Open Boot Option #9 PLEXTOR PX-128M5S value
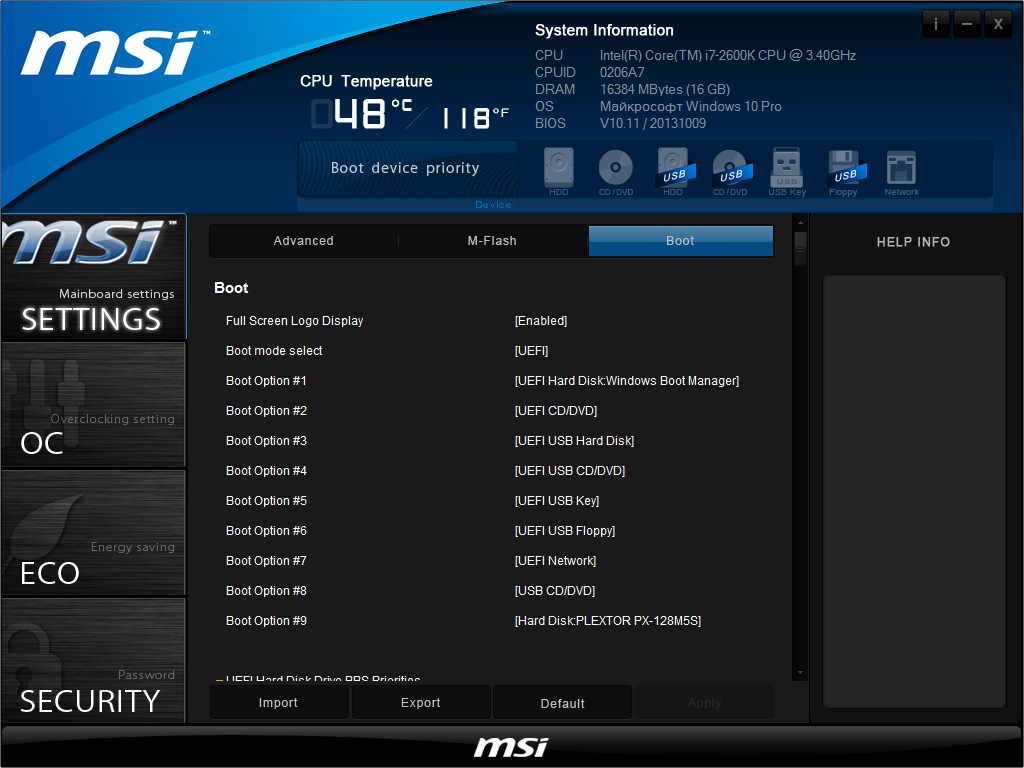This screenshot has width=1024, height=768. 608,621
